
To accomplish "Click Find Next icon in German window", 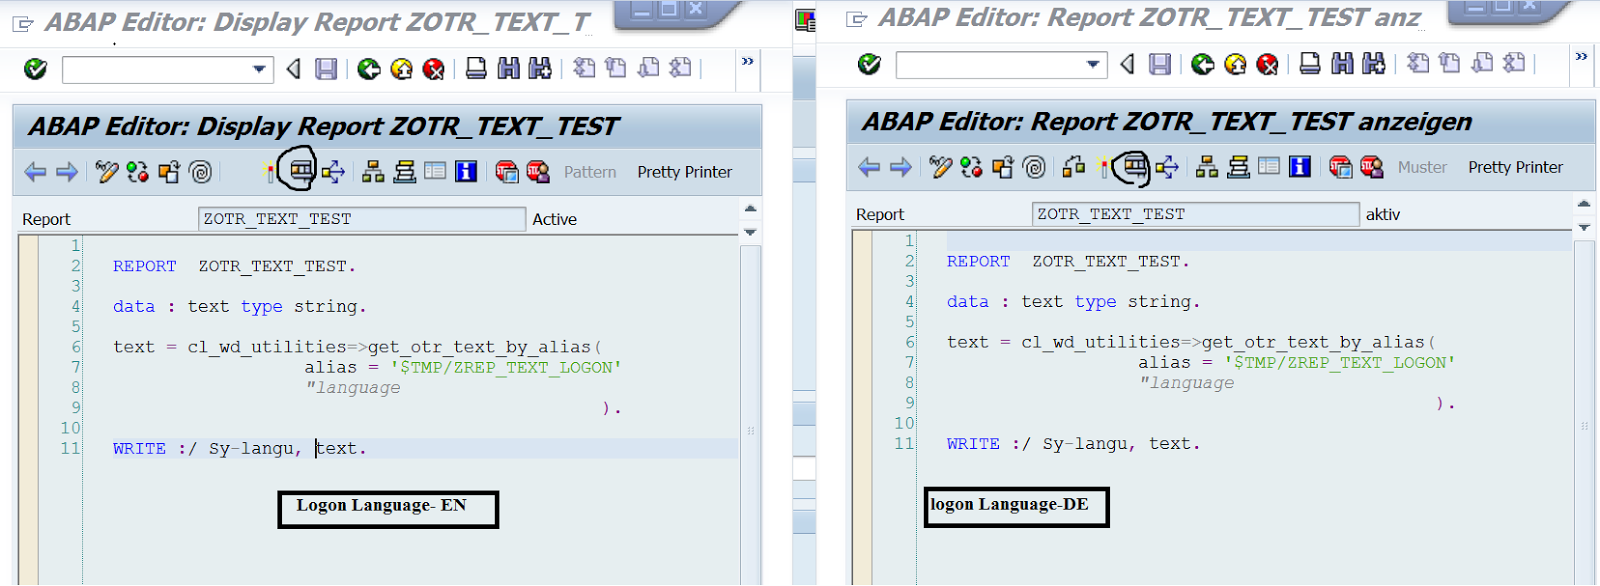I will [1374, 63].
